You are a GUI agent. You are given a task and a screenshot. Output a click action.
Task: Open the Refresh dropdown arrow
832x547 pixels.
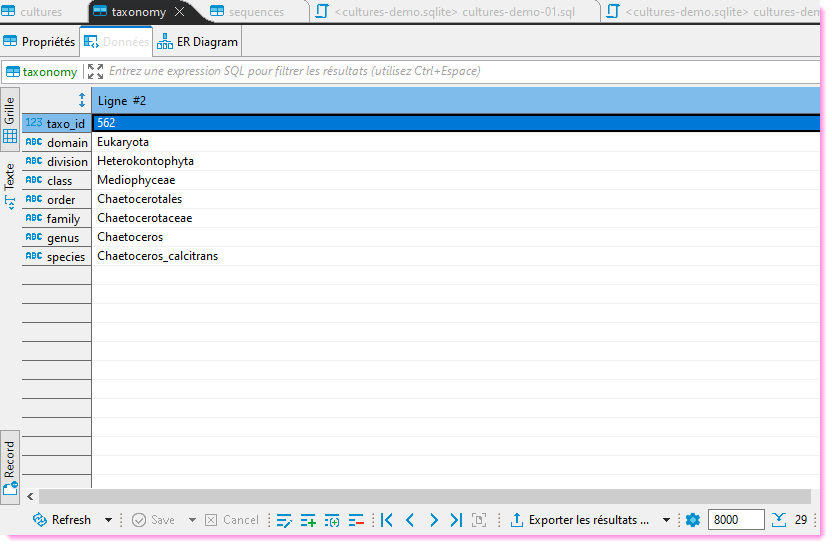click(108, 520)
